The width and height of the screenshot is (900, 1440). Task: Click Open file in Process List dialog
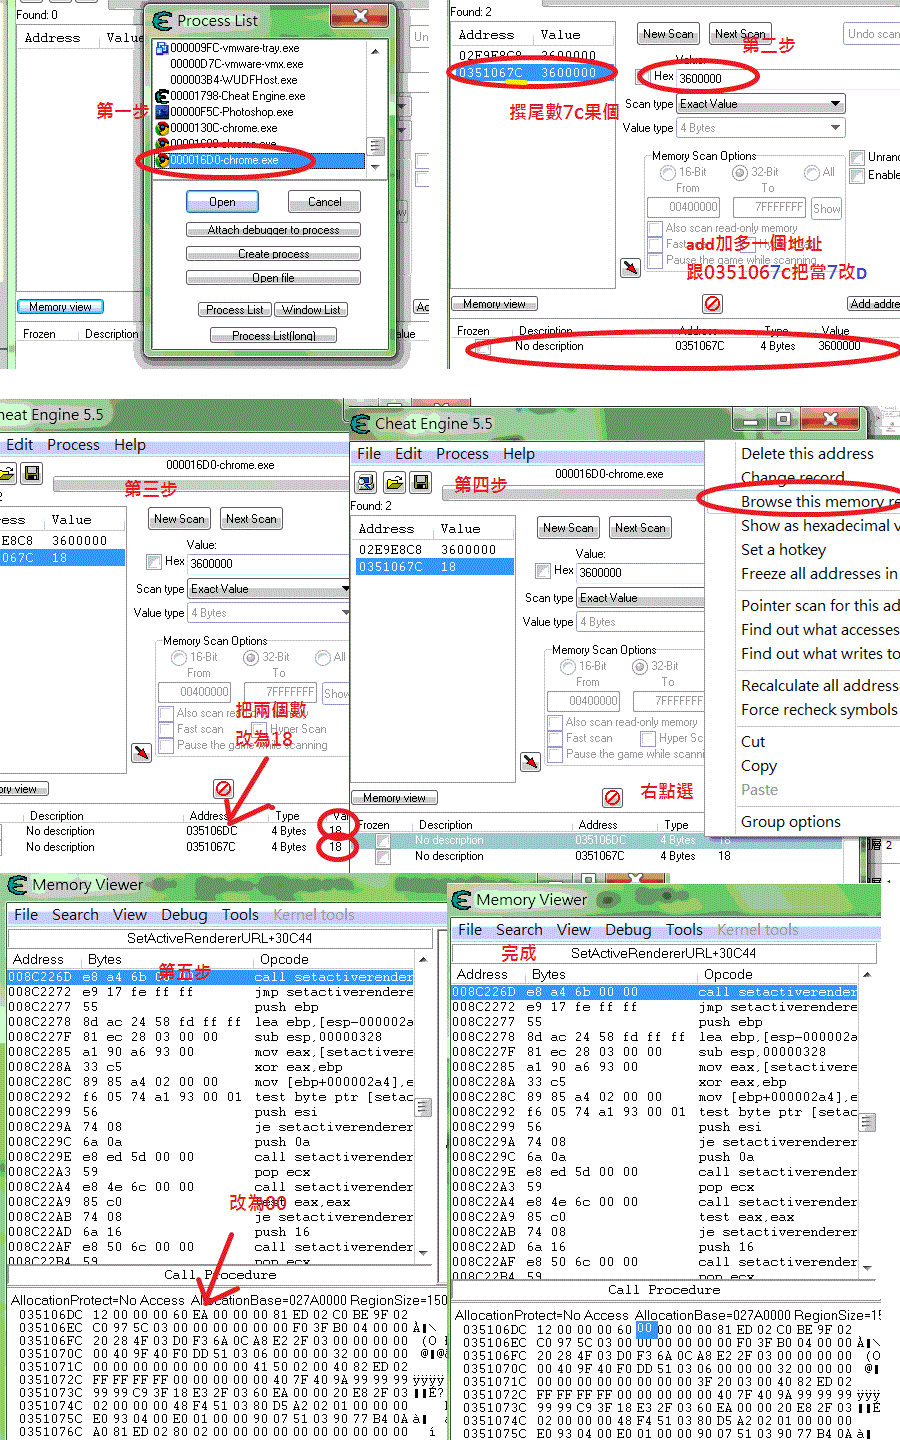(x=273, y=278)
